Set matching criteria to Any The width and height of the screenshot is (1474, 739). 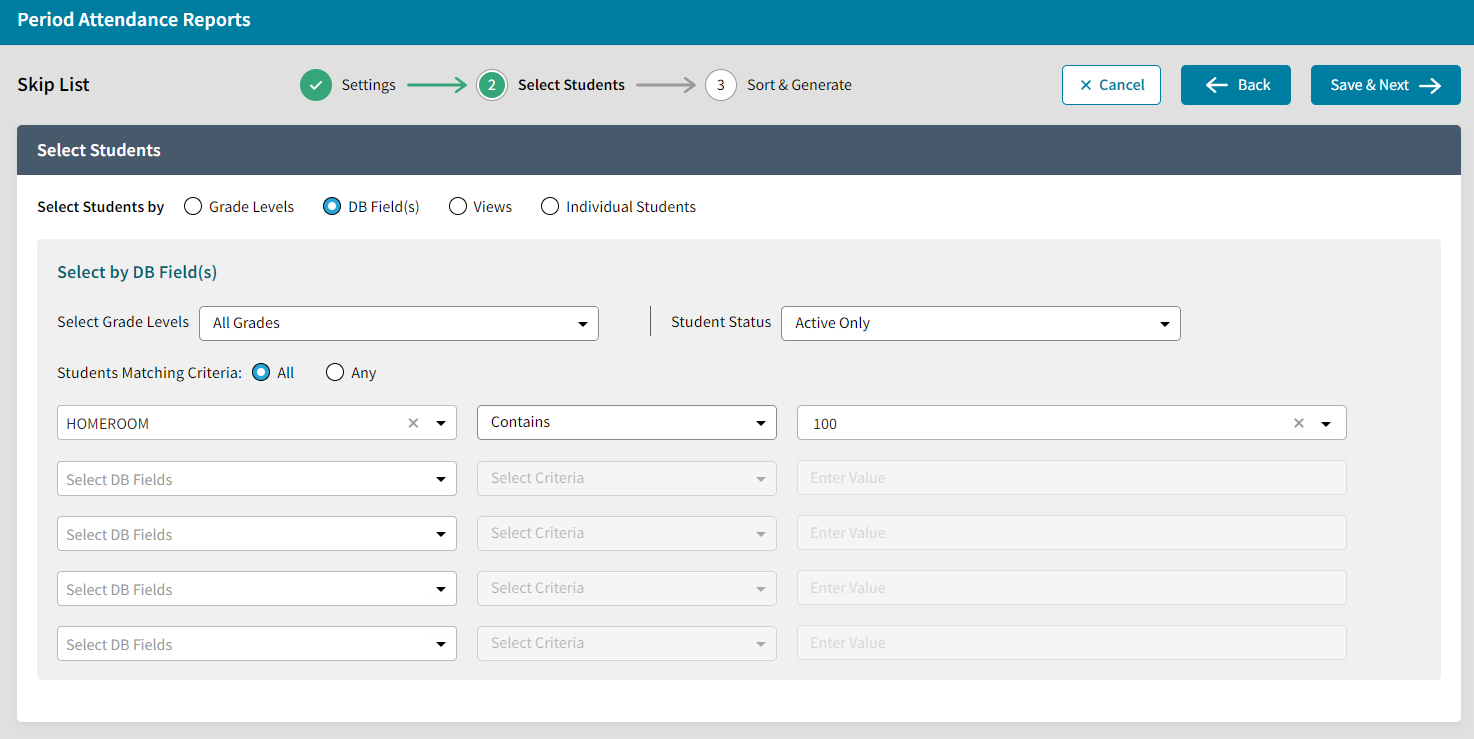(336, 372)
